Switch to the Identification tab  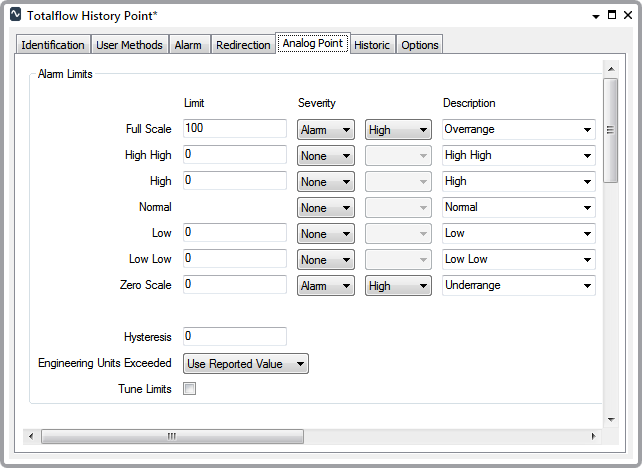53,45
